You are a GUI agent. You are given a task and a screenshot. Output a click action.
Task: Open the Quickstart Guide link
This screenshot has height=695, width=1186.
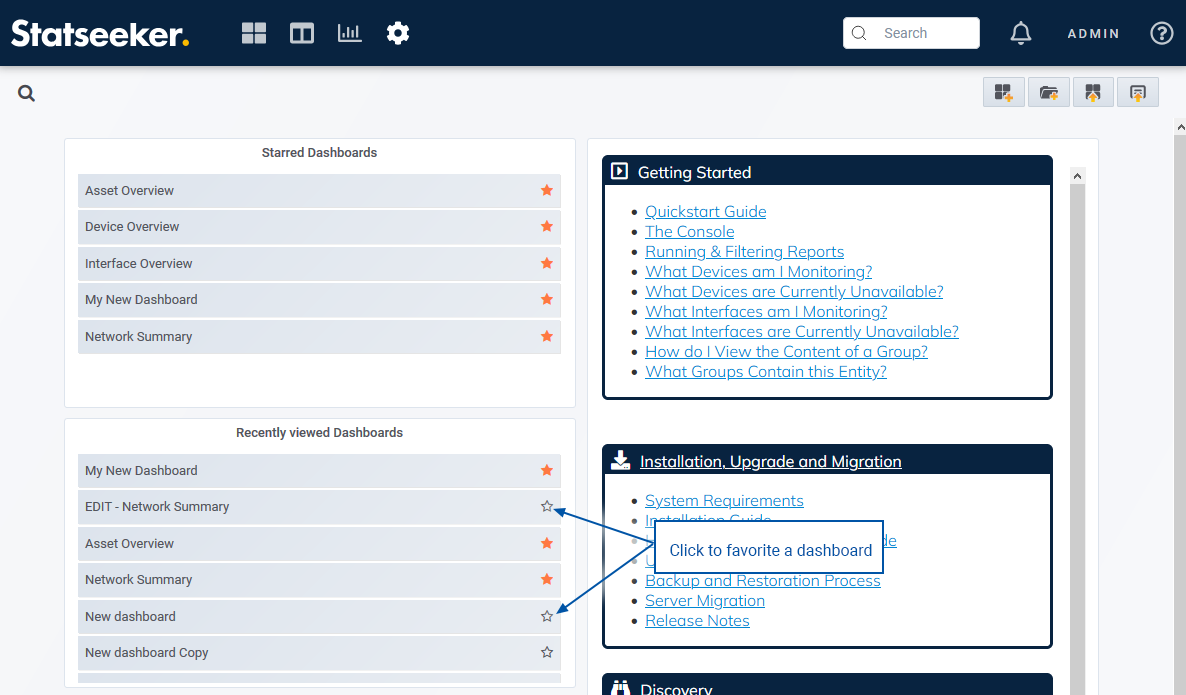pos(705,212)
